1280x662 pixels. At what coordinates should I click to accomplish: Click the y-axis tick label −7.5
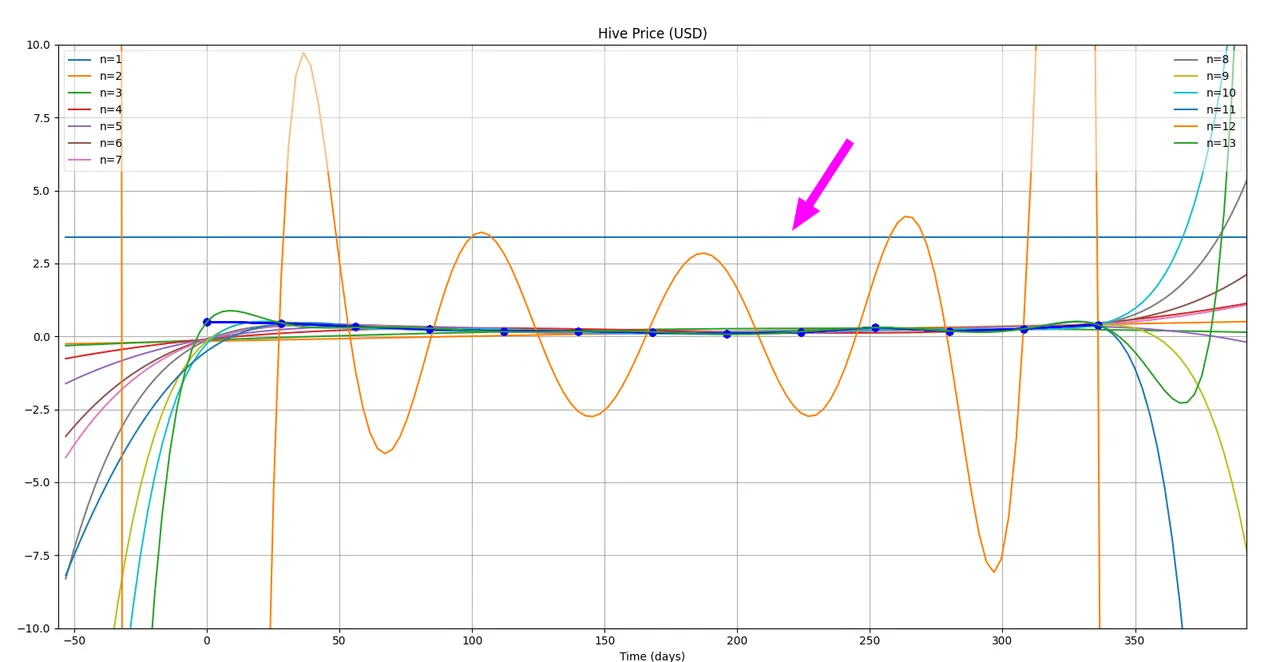(x=36, y=556)
